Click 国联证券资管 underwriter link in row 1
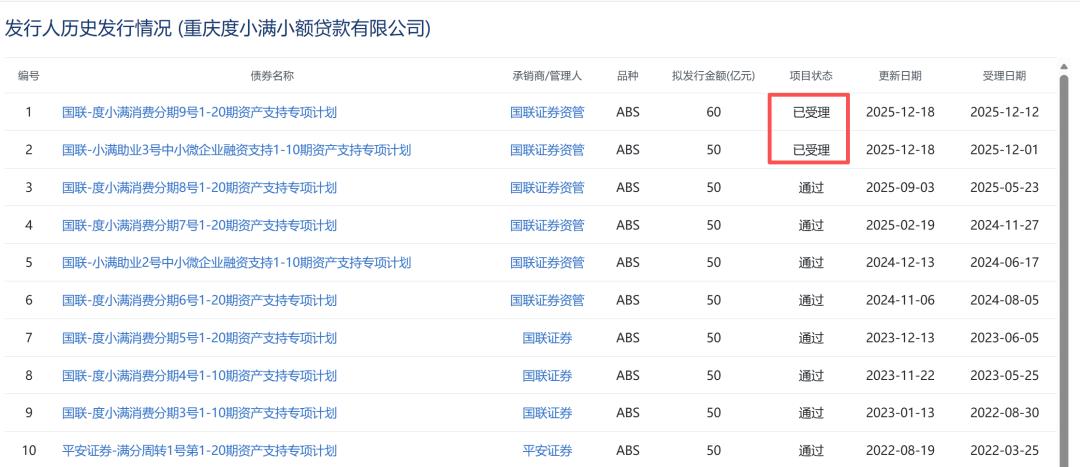Viewport: 1080px width, 467px height. [547, 112]
